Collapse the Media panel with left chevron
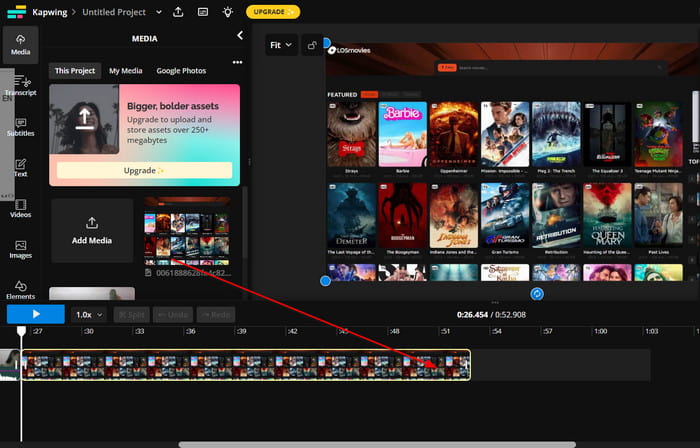Viewport: 700px width, 448px height. click(x=240, y=35)
